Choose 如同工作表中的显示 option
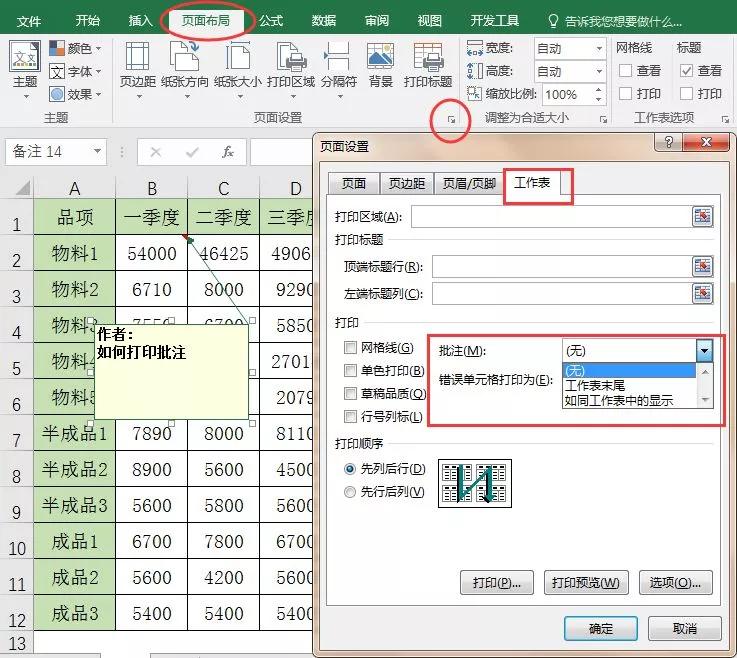The width and height of the screenshot is (737, 658). tap(629, 400)
